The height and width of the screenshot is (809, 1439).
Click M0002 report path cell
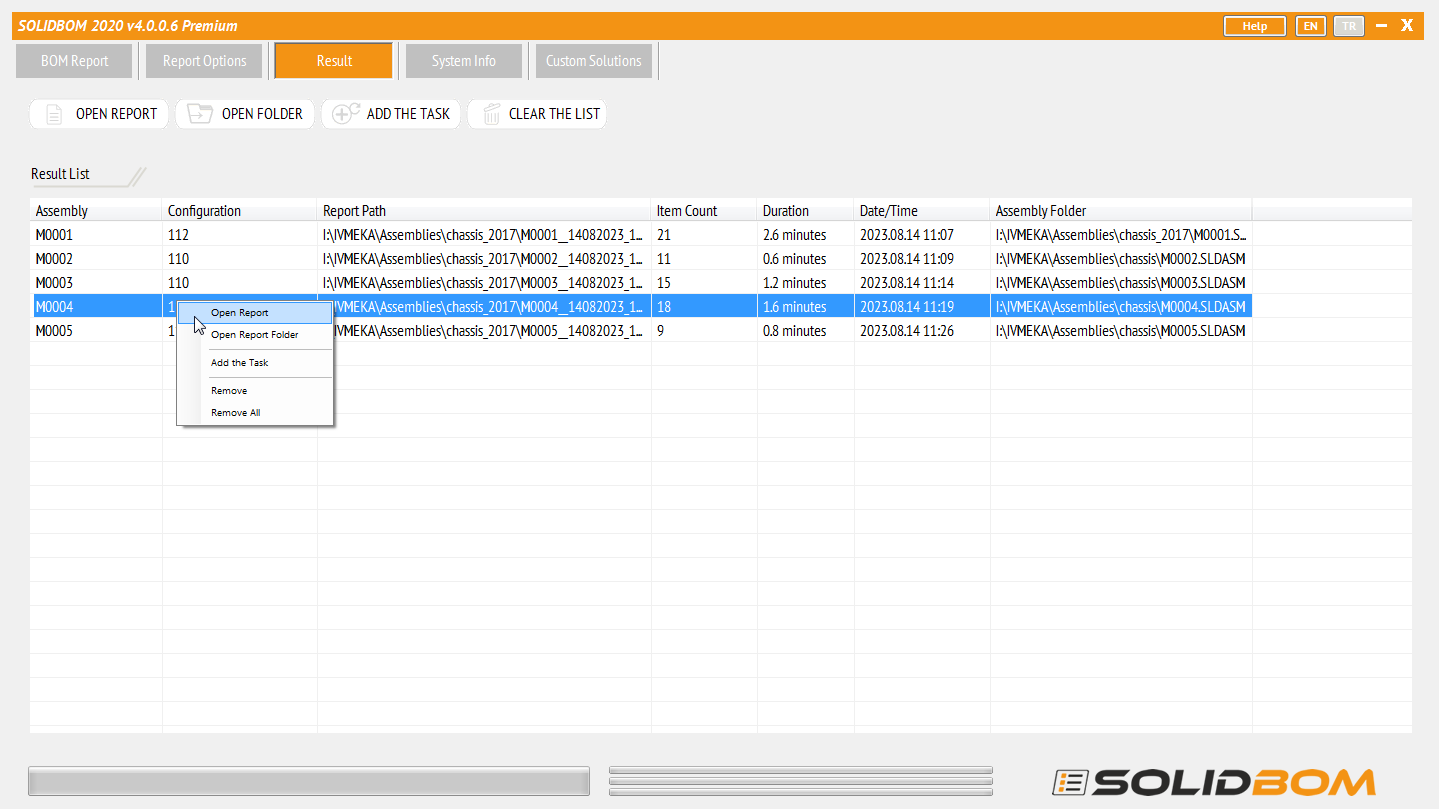tap(485, 259)
